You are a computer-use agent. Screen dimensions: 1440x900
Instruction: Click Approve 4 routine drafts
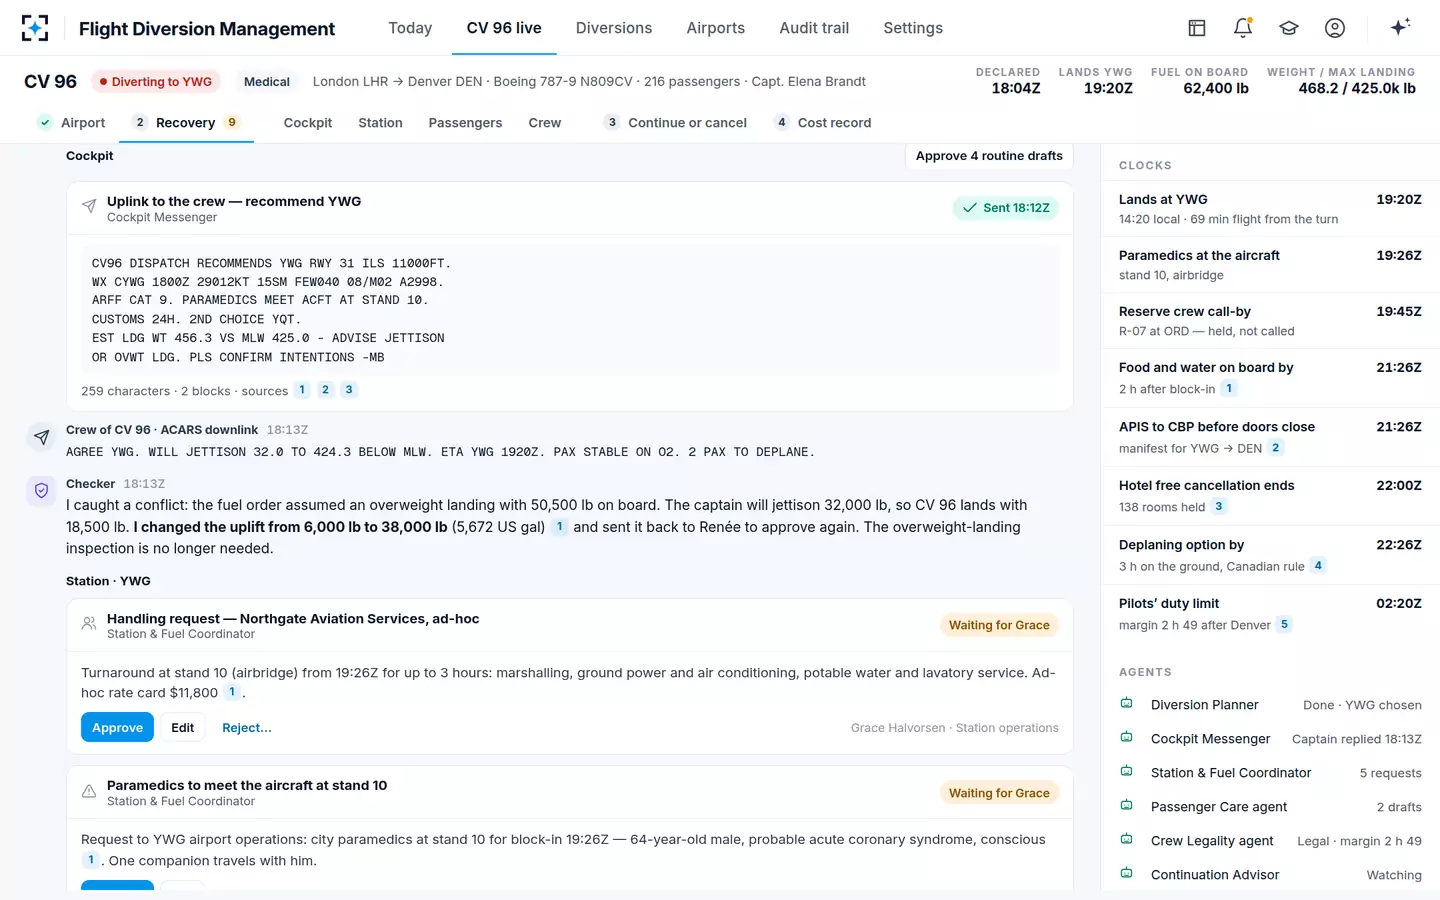click(x=989, y=156)
